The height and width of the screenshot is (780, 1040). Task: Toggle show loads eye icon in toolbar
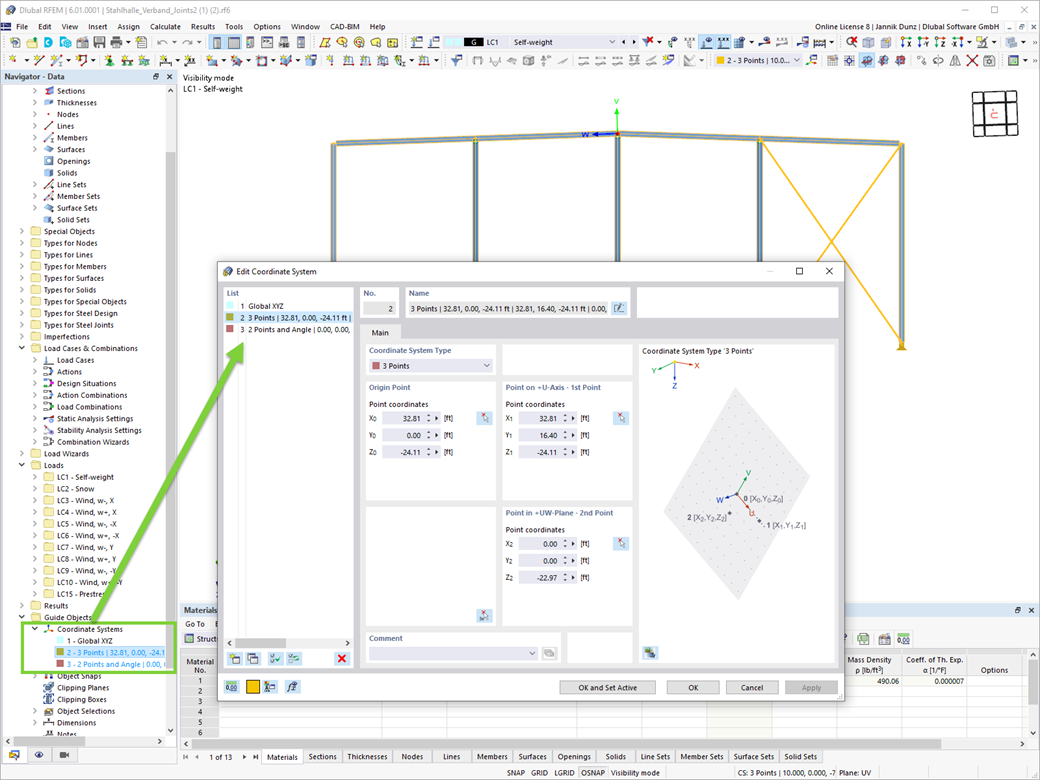[706, 42]
